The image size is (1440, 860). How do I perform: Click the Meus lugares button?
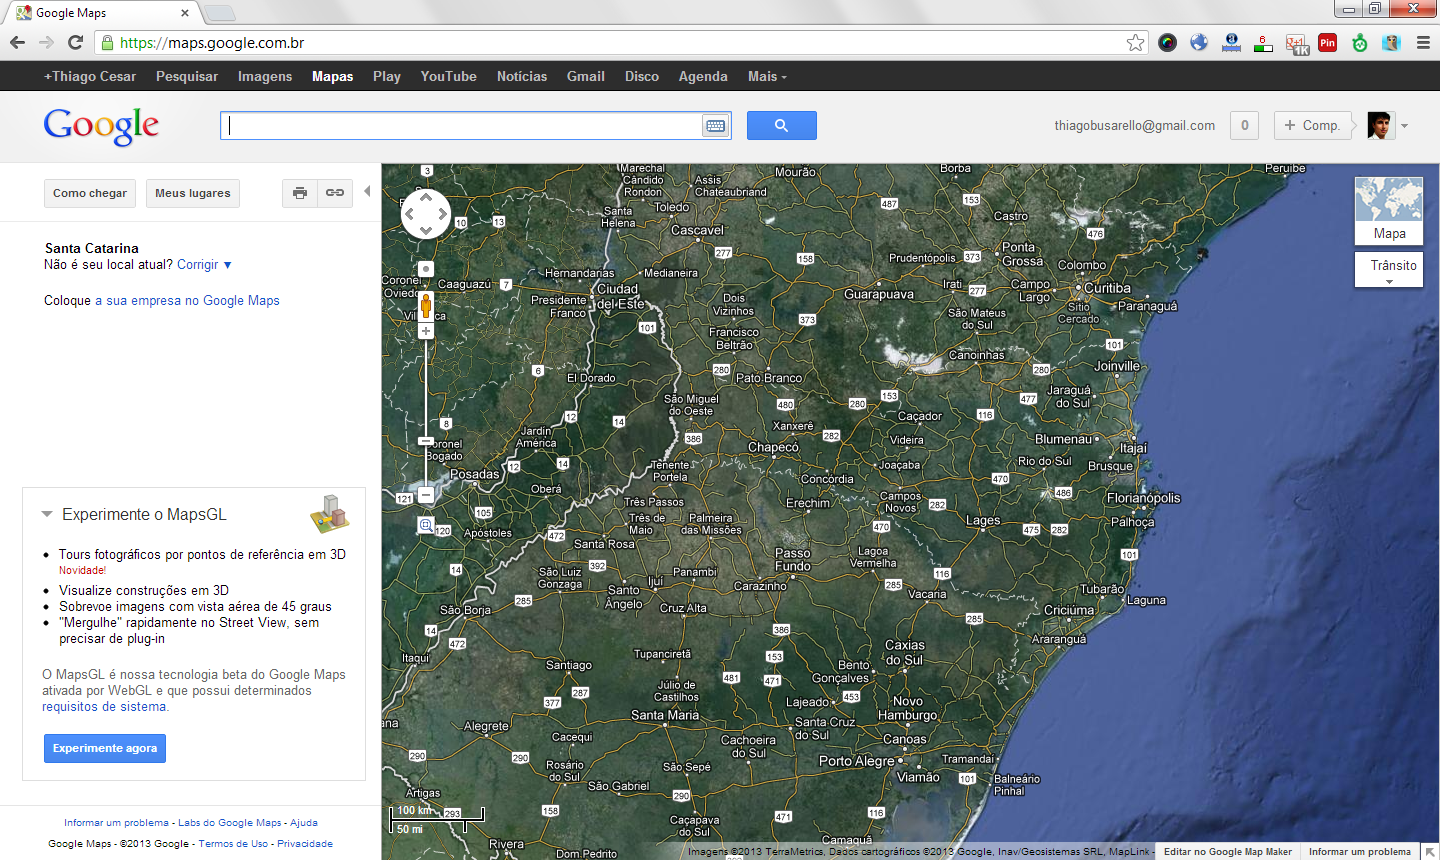click(193, 193)
